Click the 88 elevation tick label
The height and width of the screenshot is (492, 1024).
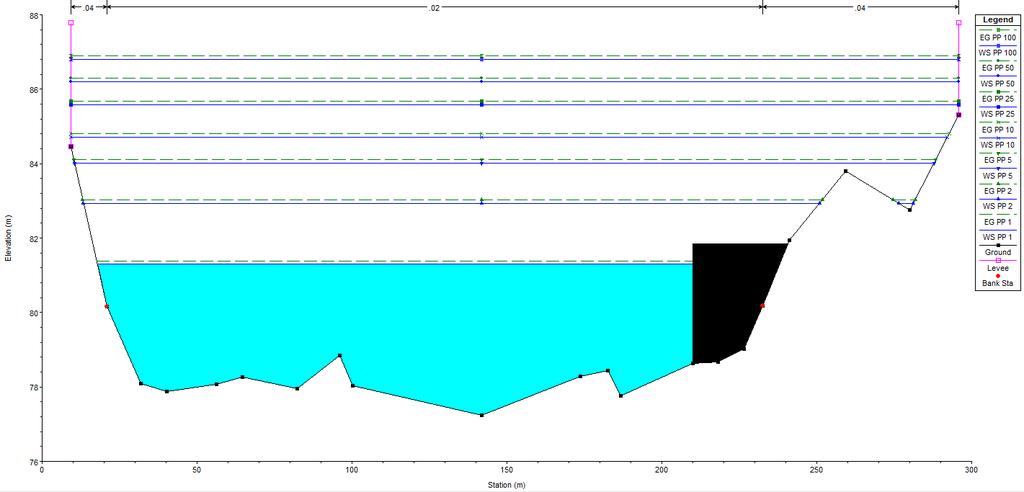tap(35, 15)
